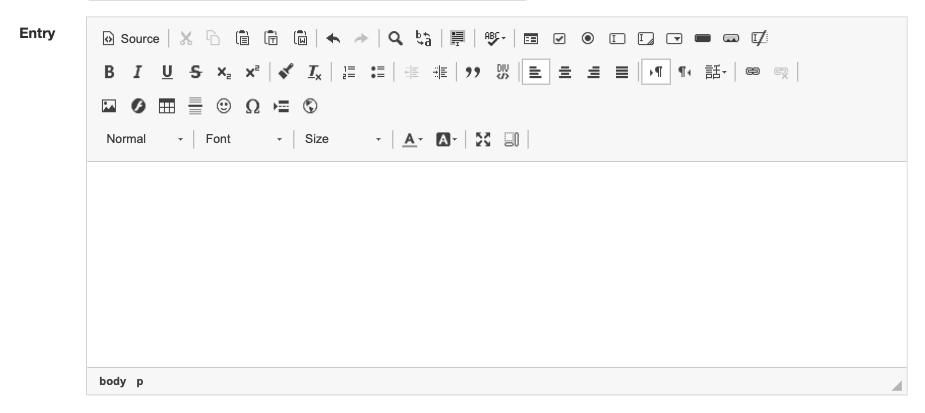This screenshot has width=925, height=413.
Task: Insert a selection dropdown field
Action: [x=674, y=38]
